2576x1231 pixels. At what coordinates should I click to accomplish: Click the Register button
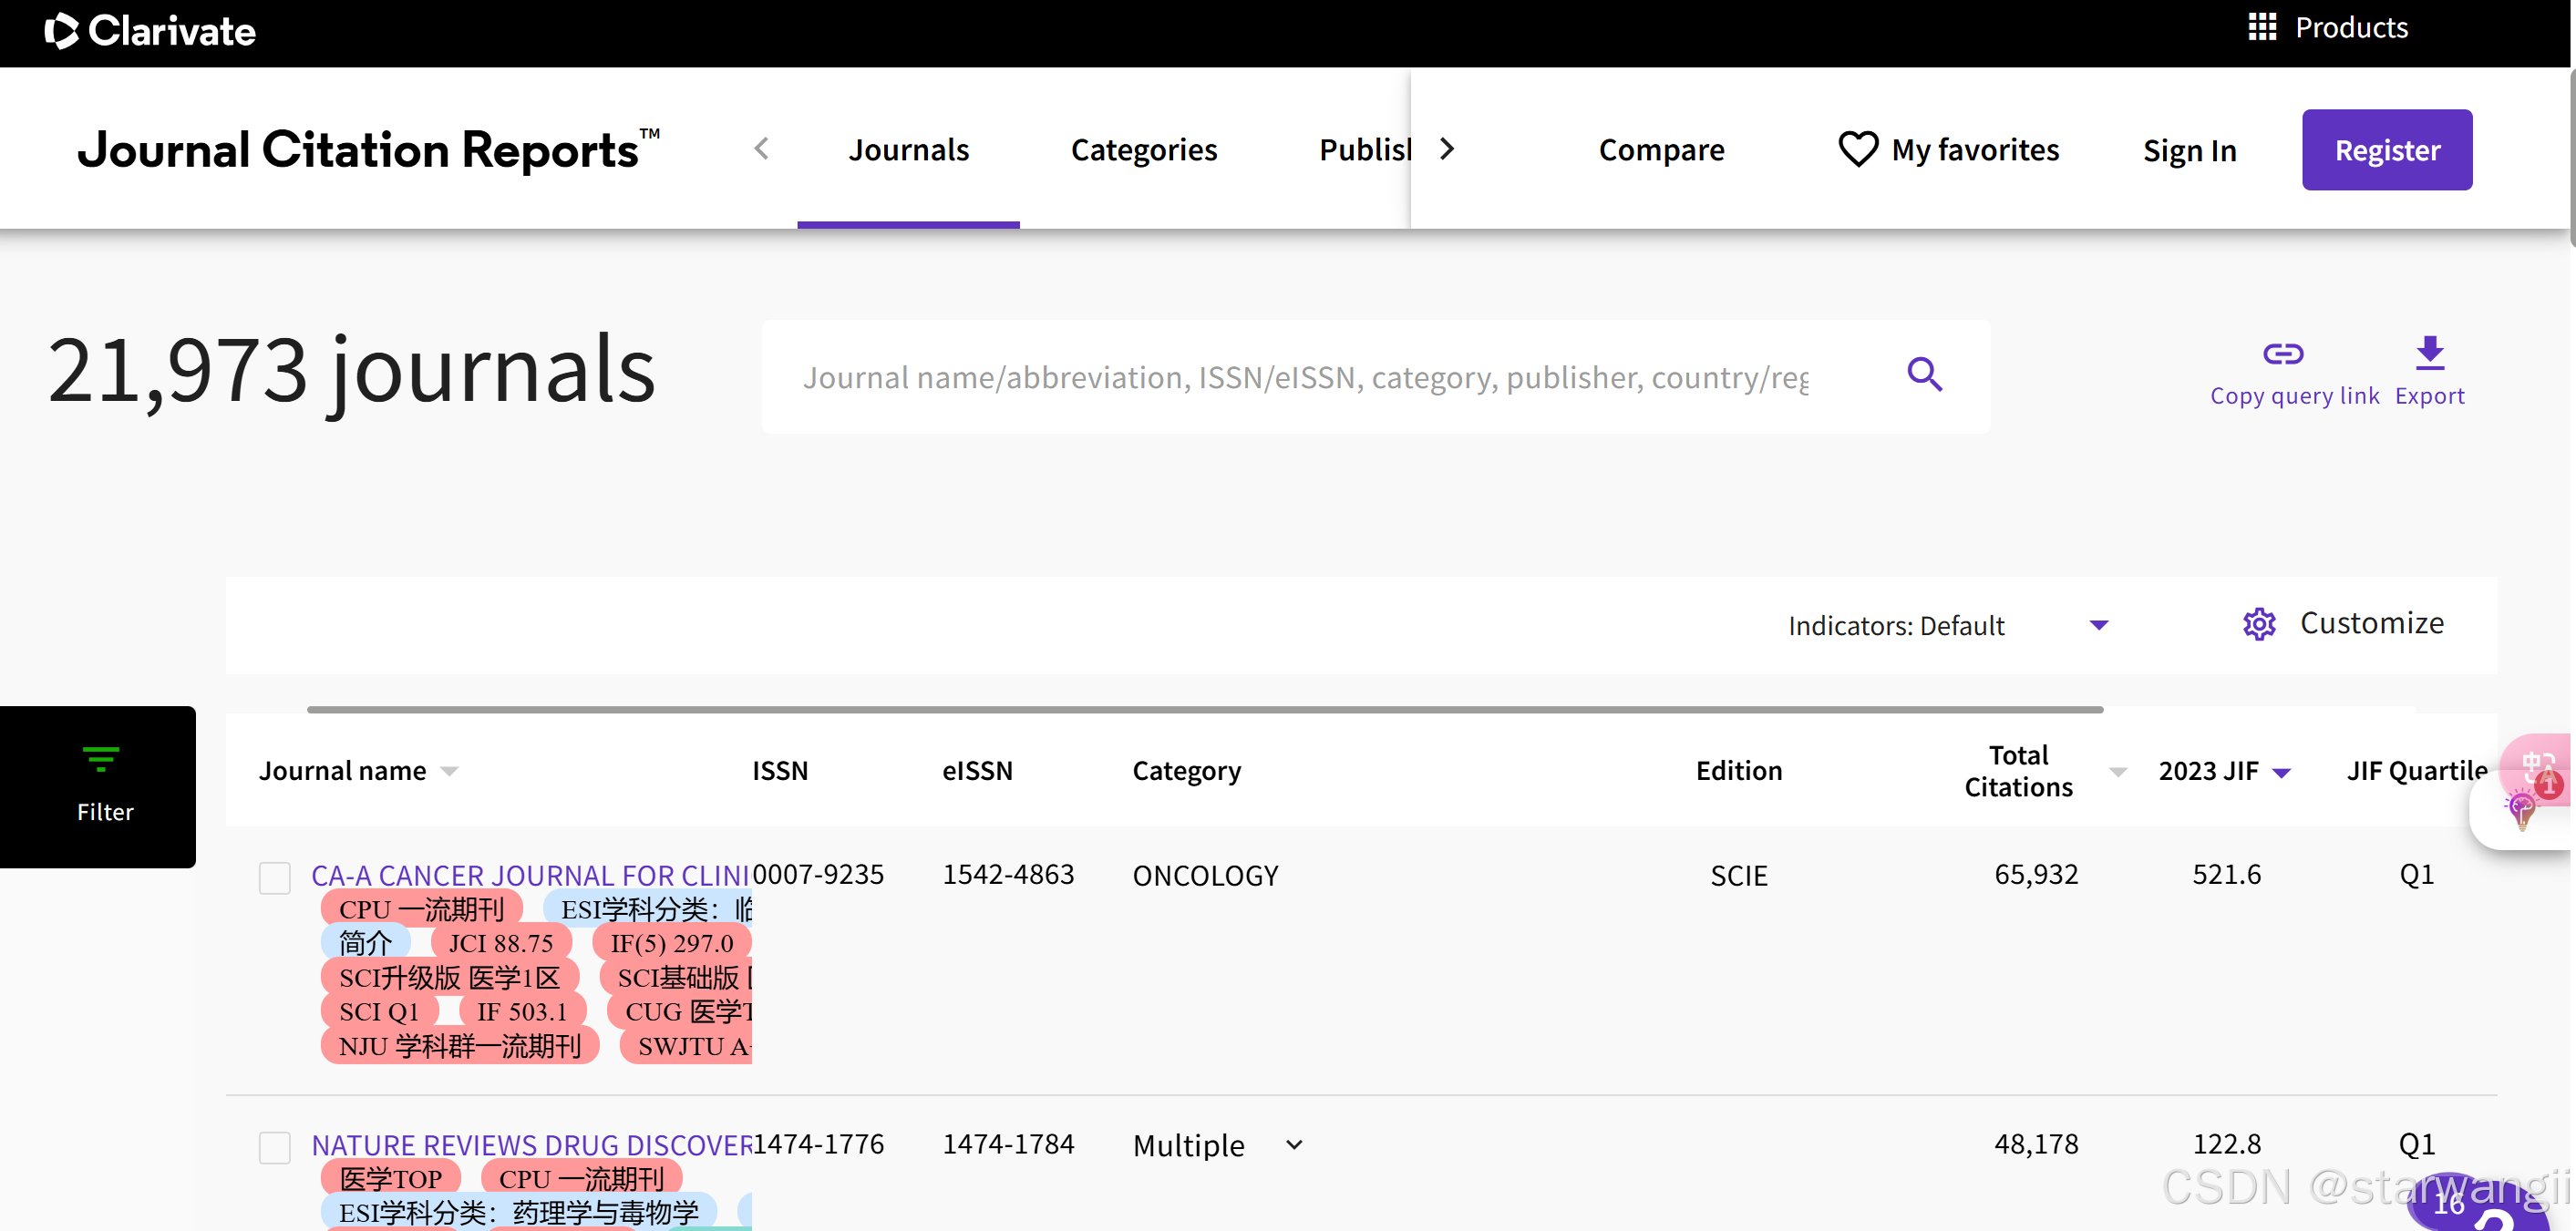[x=2386, y=150]
